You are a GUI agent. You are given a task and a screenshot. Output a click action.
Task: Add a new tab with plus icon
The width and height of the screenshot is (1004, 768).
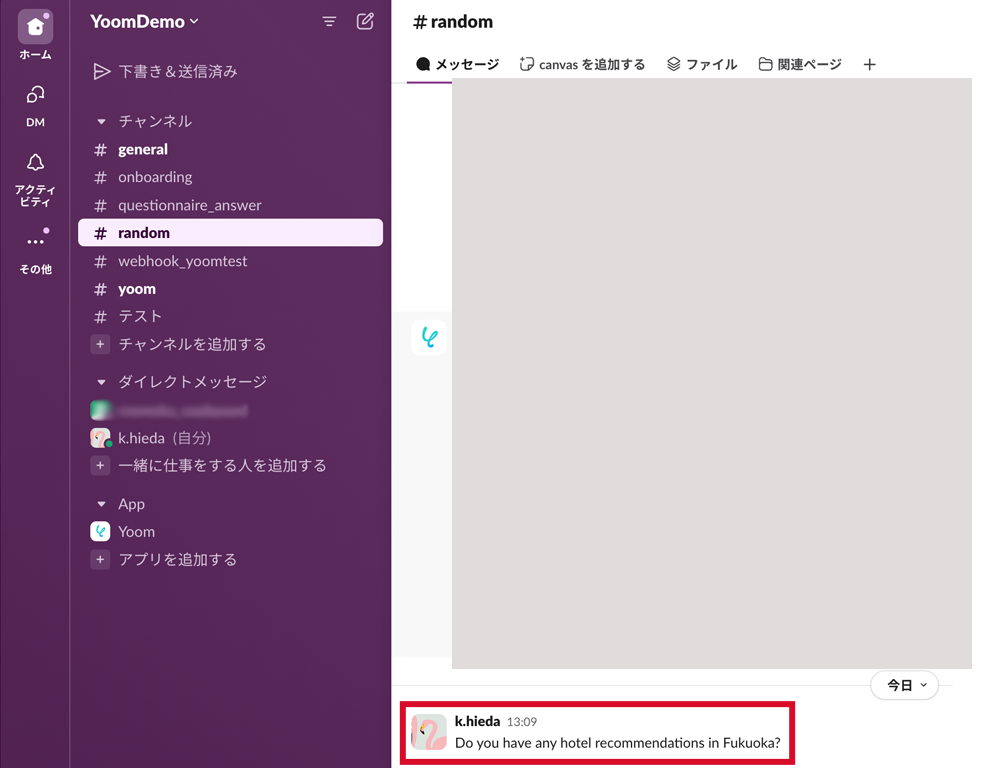point(869,64)
